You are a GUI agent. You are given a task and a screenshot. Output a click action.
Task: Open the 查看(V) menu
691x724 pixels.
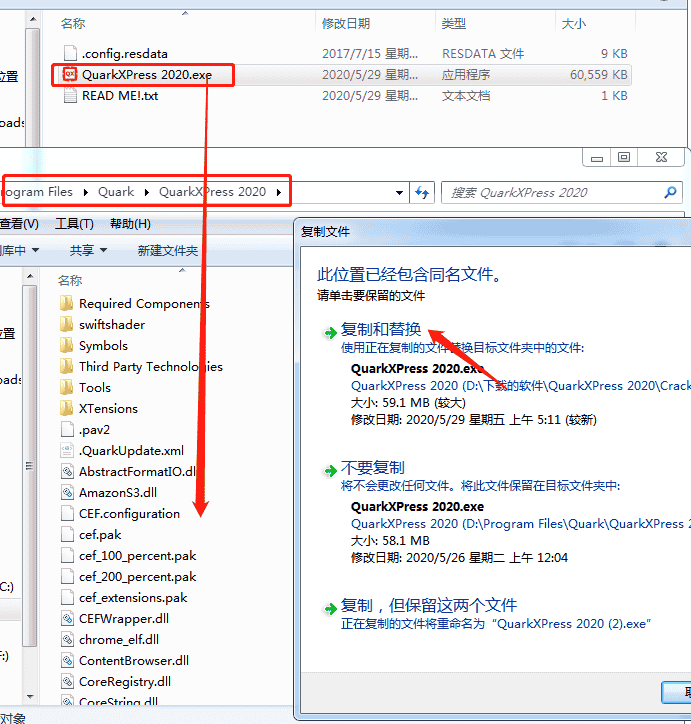click(x=19, y=224)
